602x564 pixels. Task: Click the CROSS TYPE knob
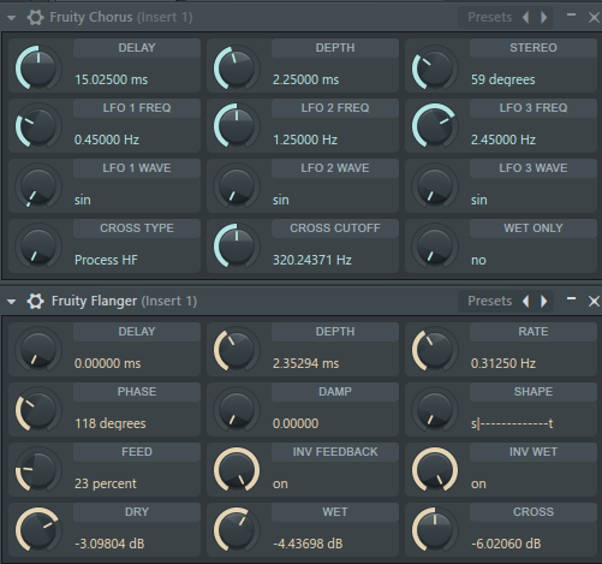tap(38, 247)
